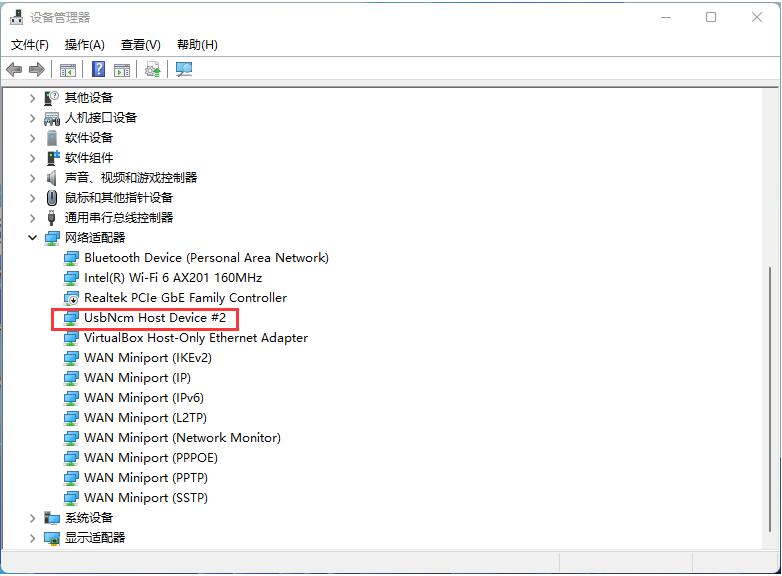Expand the 软件组件 node
Screen dimensions: 782x576
32,158
